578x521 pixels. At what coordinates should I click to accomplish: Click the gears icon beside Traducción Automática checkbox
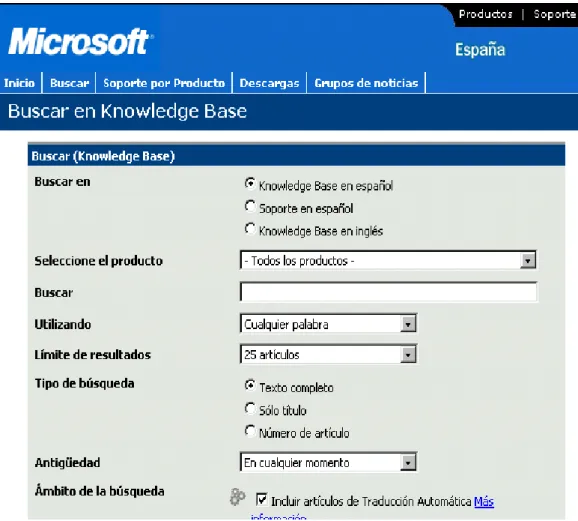237,497
